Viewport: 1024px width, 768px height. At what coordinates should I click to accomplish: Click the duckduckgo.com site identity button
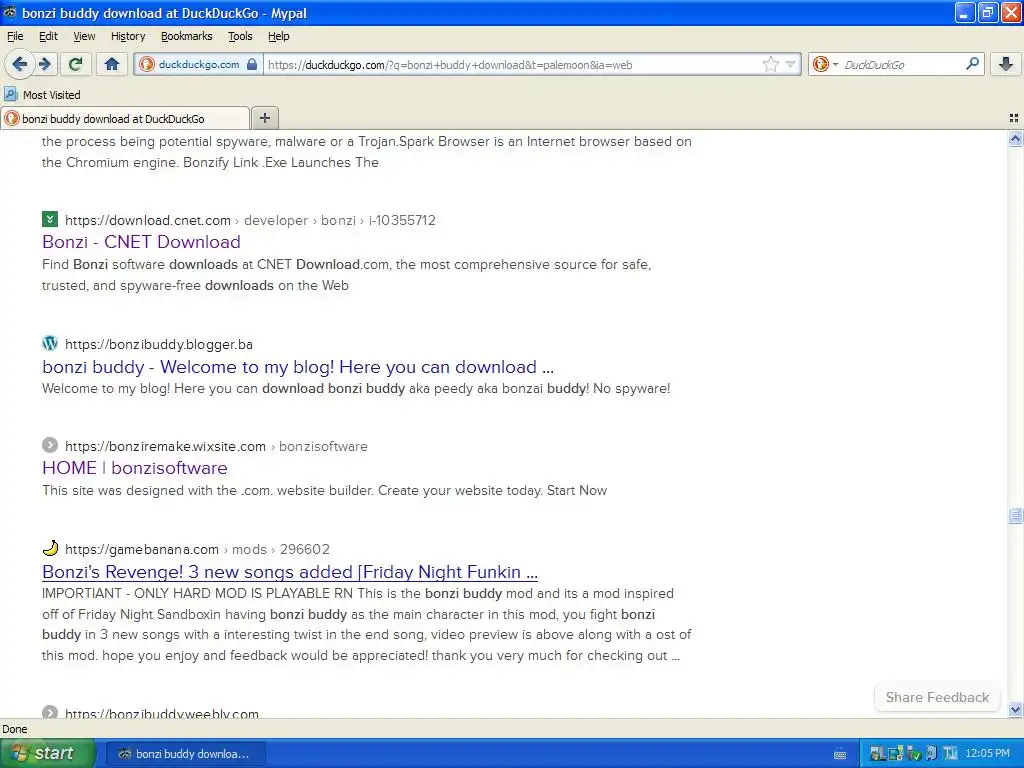coord(199,65)
